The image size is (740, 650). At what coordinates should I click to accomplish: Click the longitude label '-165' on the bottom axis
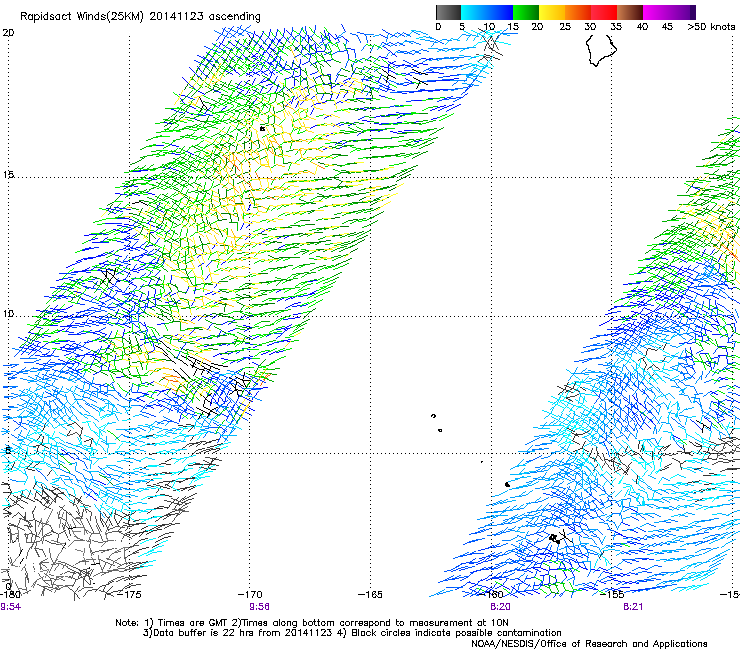coord(370,594)
